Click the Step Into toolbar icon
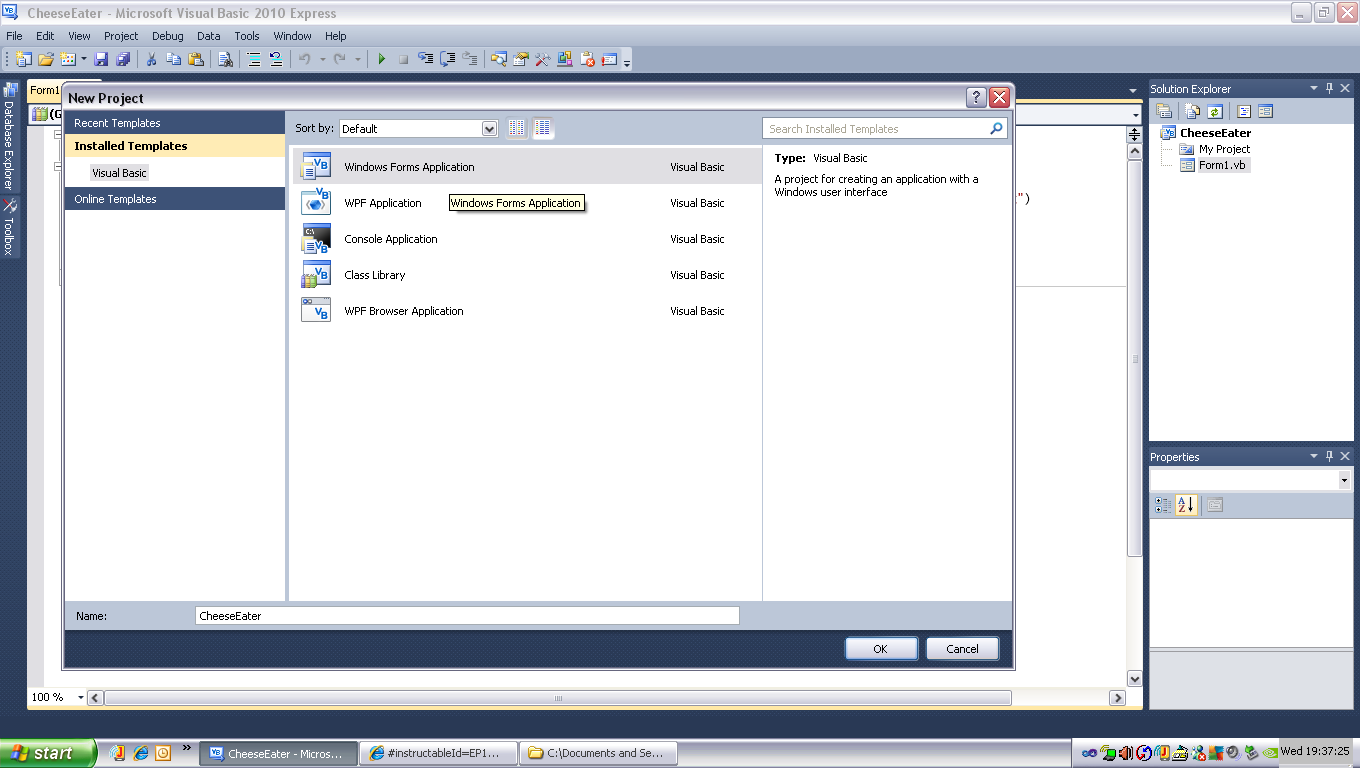 coord(425,60)
